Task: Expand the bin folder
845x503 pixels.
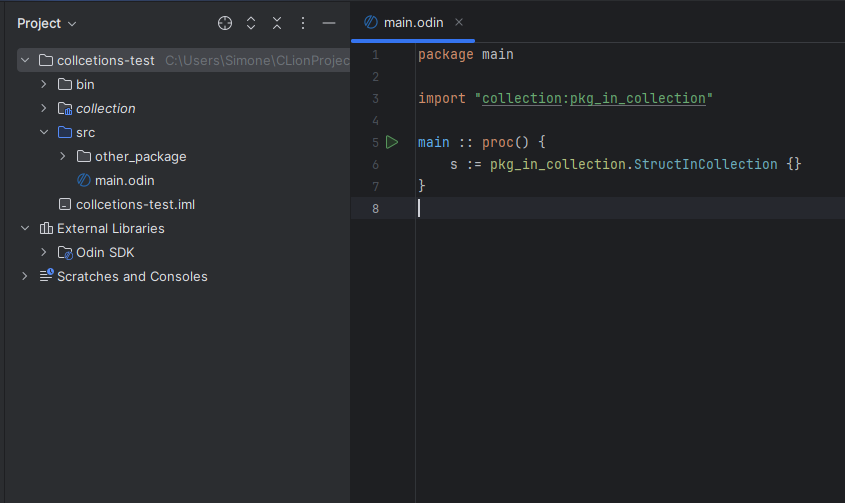Action: click(x=44, y=84)
